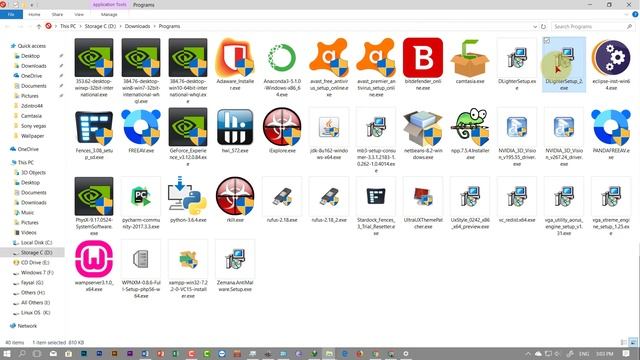
Task: Select the 353.62 desktop winxp NVIDIA driver
Action: click(94, 58)
